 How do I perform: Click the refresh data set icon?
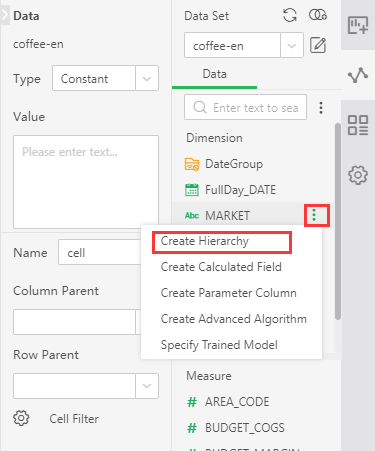click(x=290, y=15)
